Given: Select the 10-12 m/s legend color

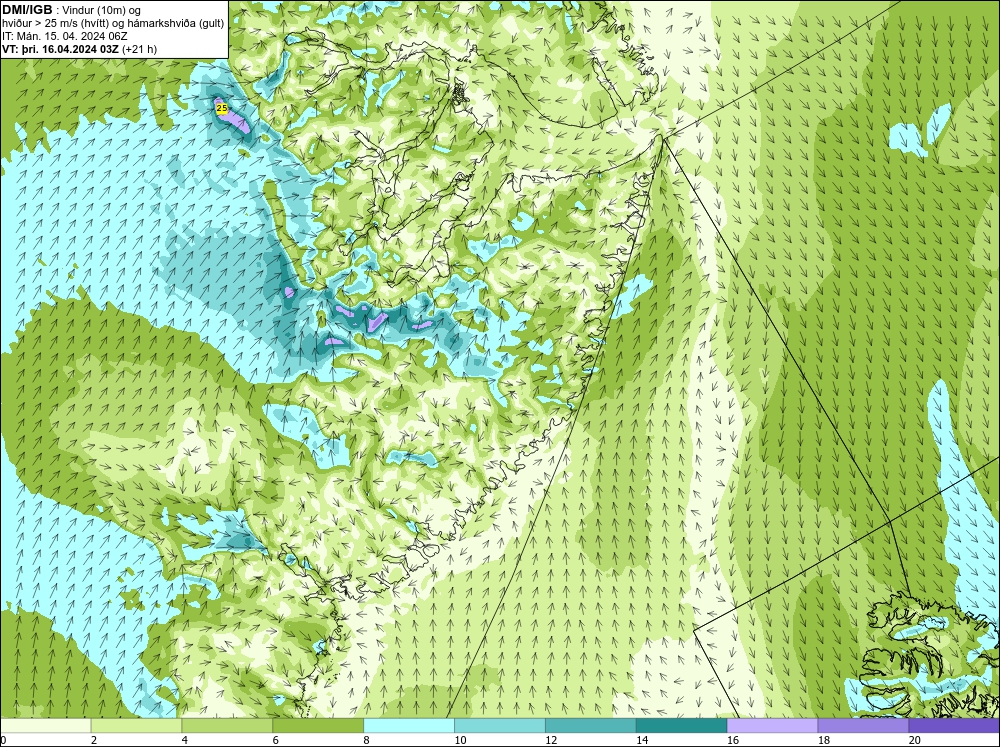Looking at the screenshot, I should coord(500,726).
